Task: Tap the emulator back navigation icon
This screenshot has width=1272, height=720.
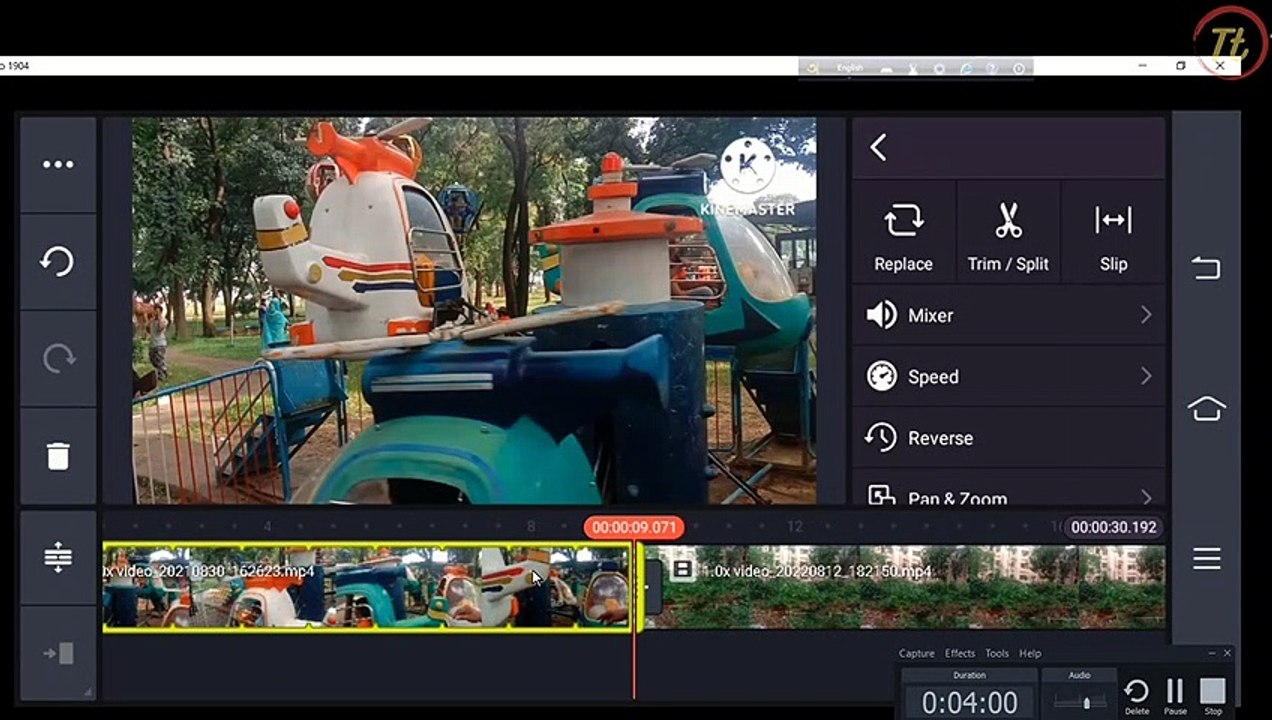Action: 1206,268
